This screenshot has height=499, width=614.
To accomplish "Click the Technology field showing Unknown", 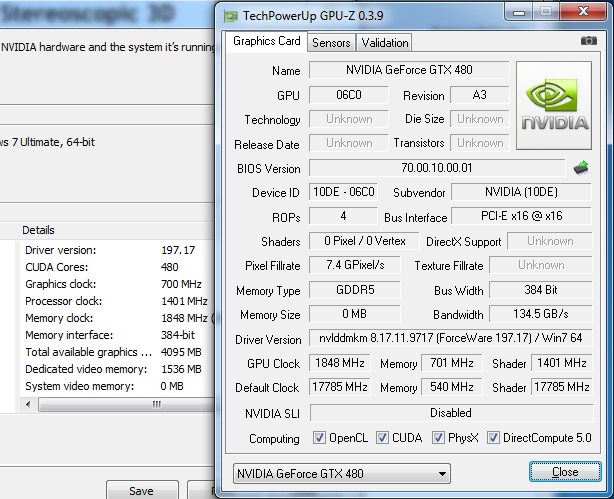I will pos(349,119).
